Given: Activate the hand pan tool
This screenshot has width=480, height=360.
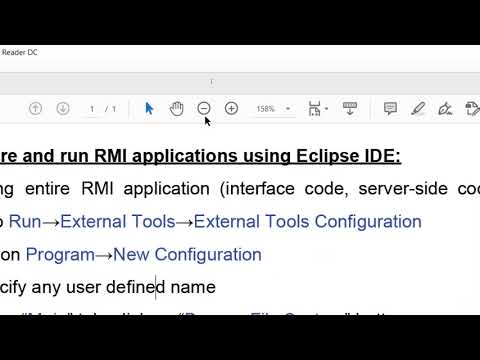Looking at the screenshot, I should coord(176,108).
